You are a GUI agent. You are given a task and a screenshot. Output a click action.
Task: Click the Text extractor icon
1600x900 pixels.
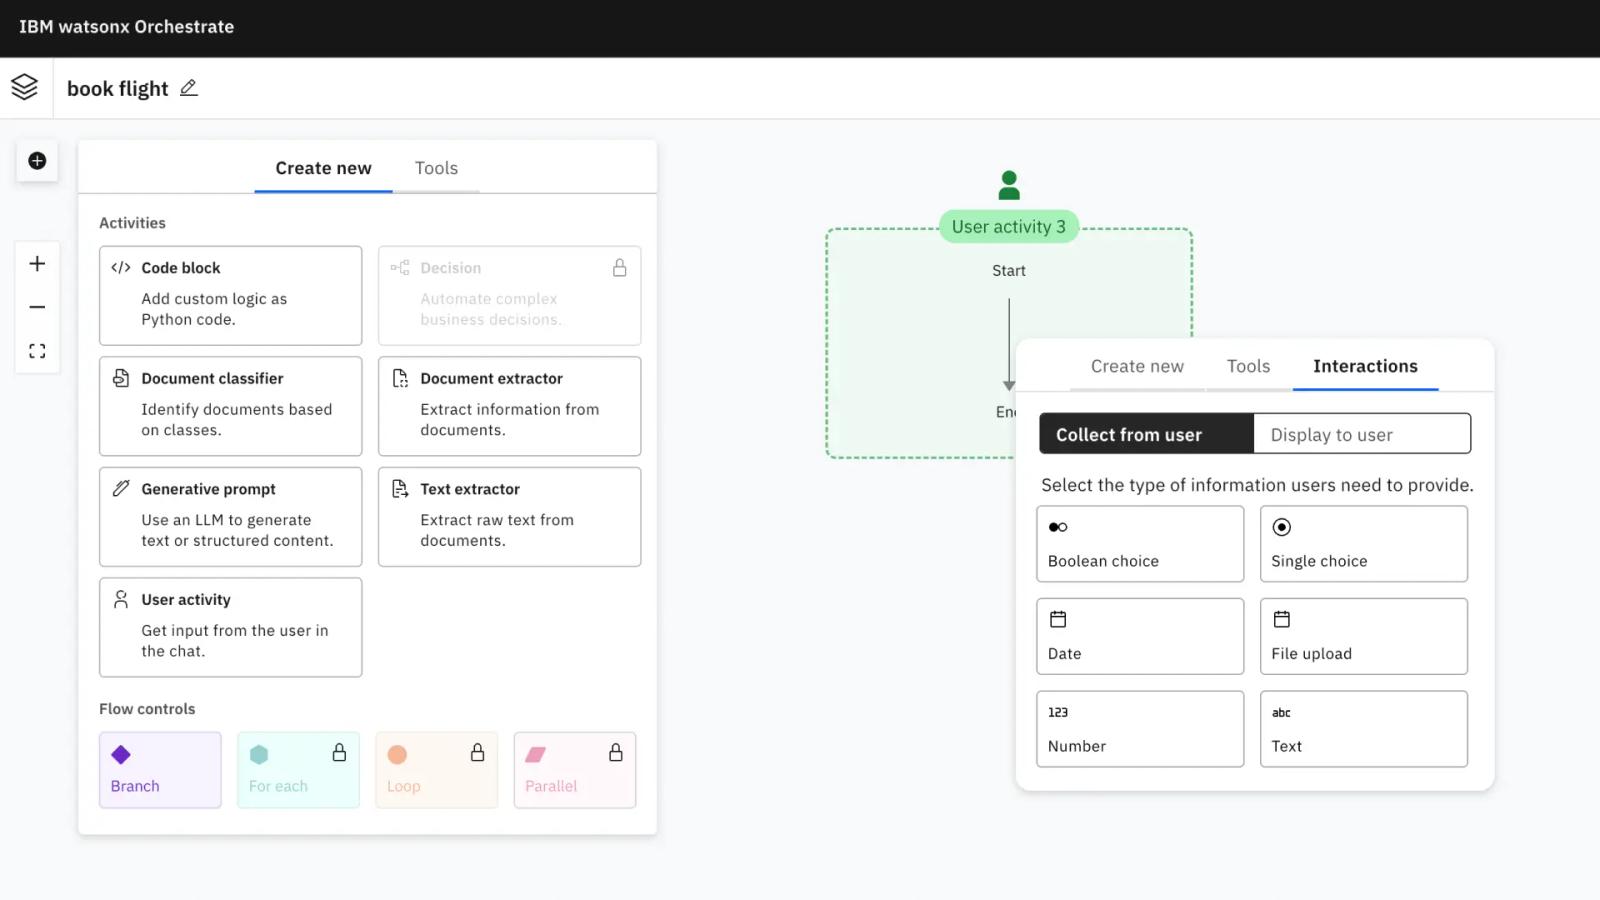(x=400, y=488)
